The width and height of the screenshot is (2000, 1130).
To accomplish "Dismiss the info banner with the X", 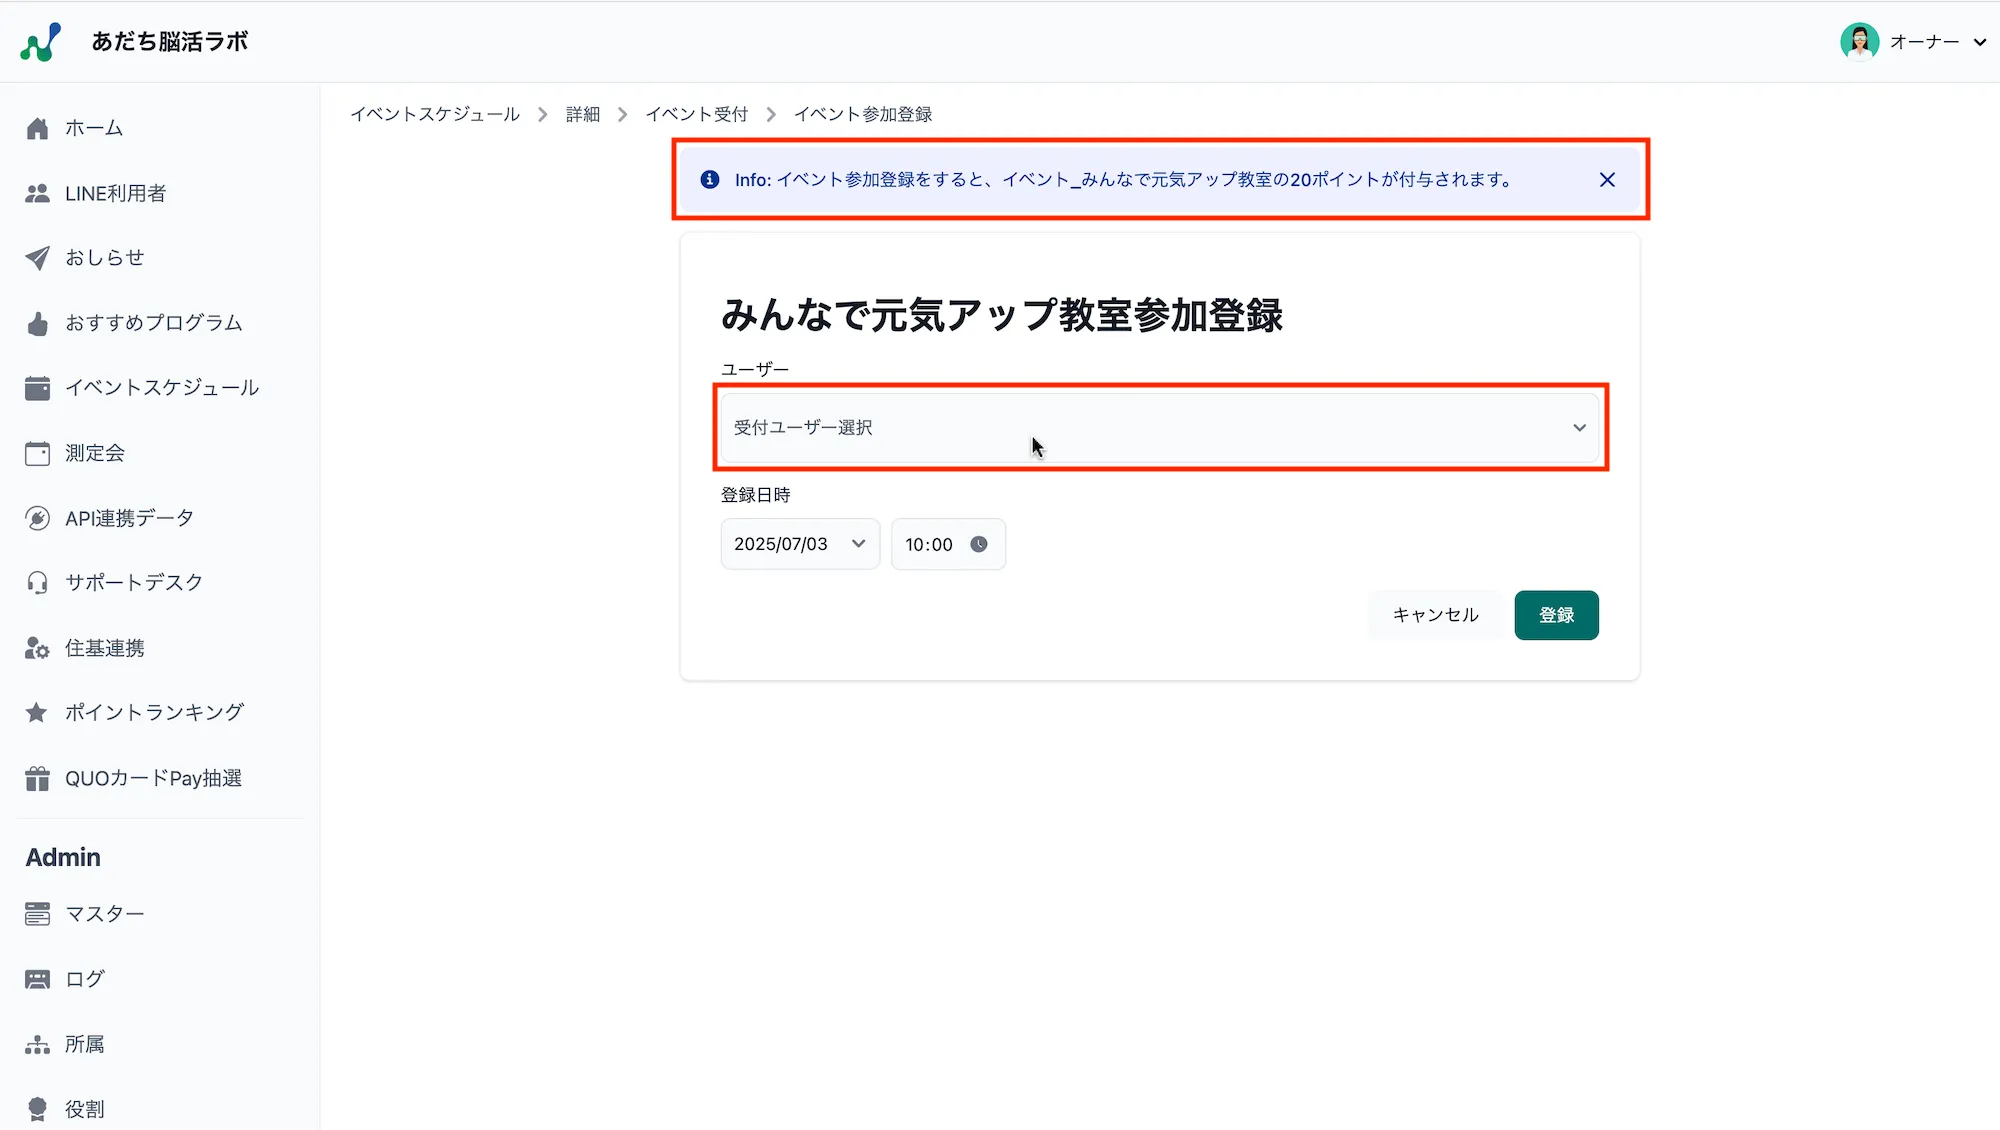I will click(1607, 179).
